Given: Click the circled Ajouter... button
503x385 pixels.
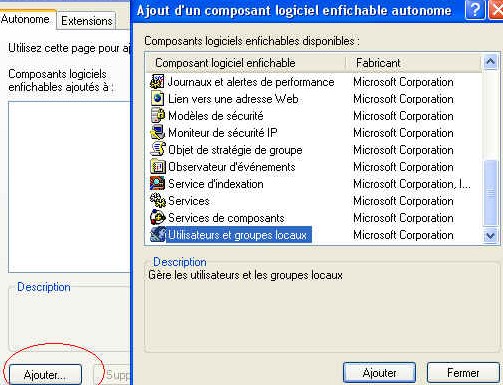Looking at the screenshot, I should (45, 375).
